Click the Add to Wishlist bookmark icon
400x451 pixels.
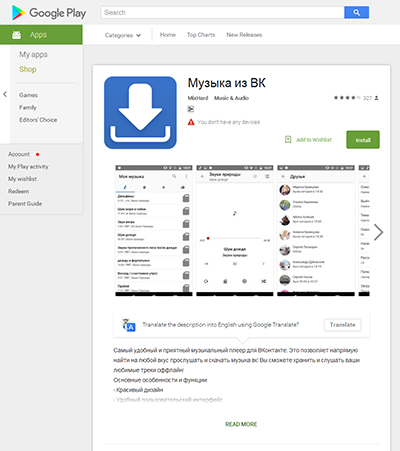[288, 140]
